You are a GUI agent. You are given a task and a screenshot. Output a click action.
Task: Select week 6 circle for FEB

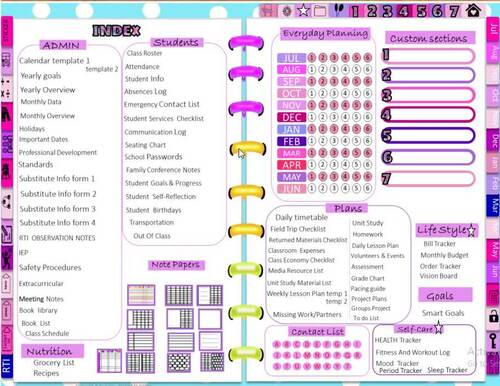point(367,141)
